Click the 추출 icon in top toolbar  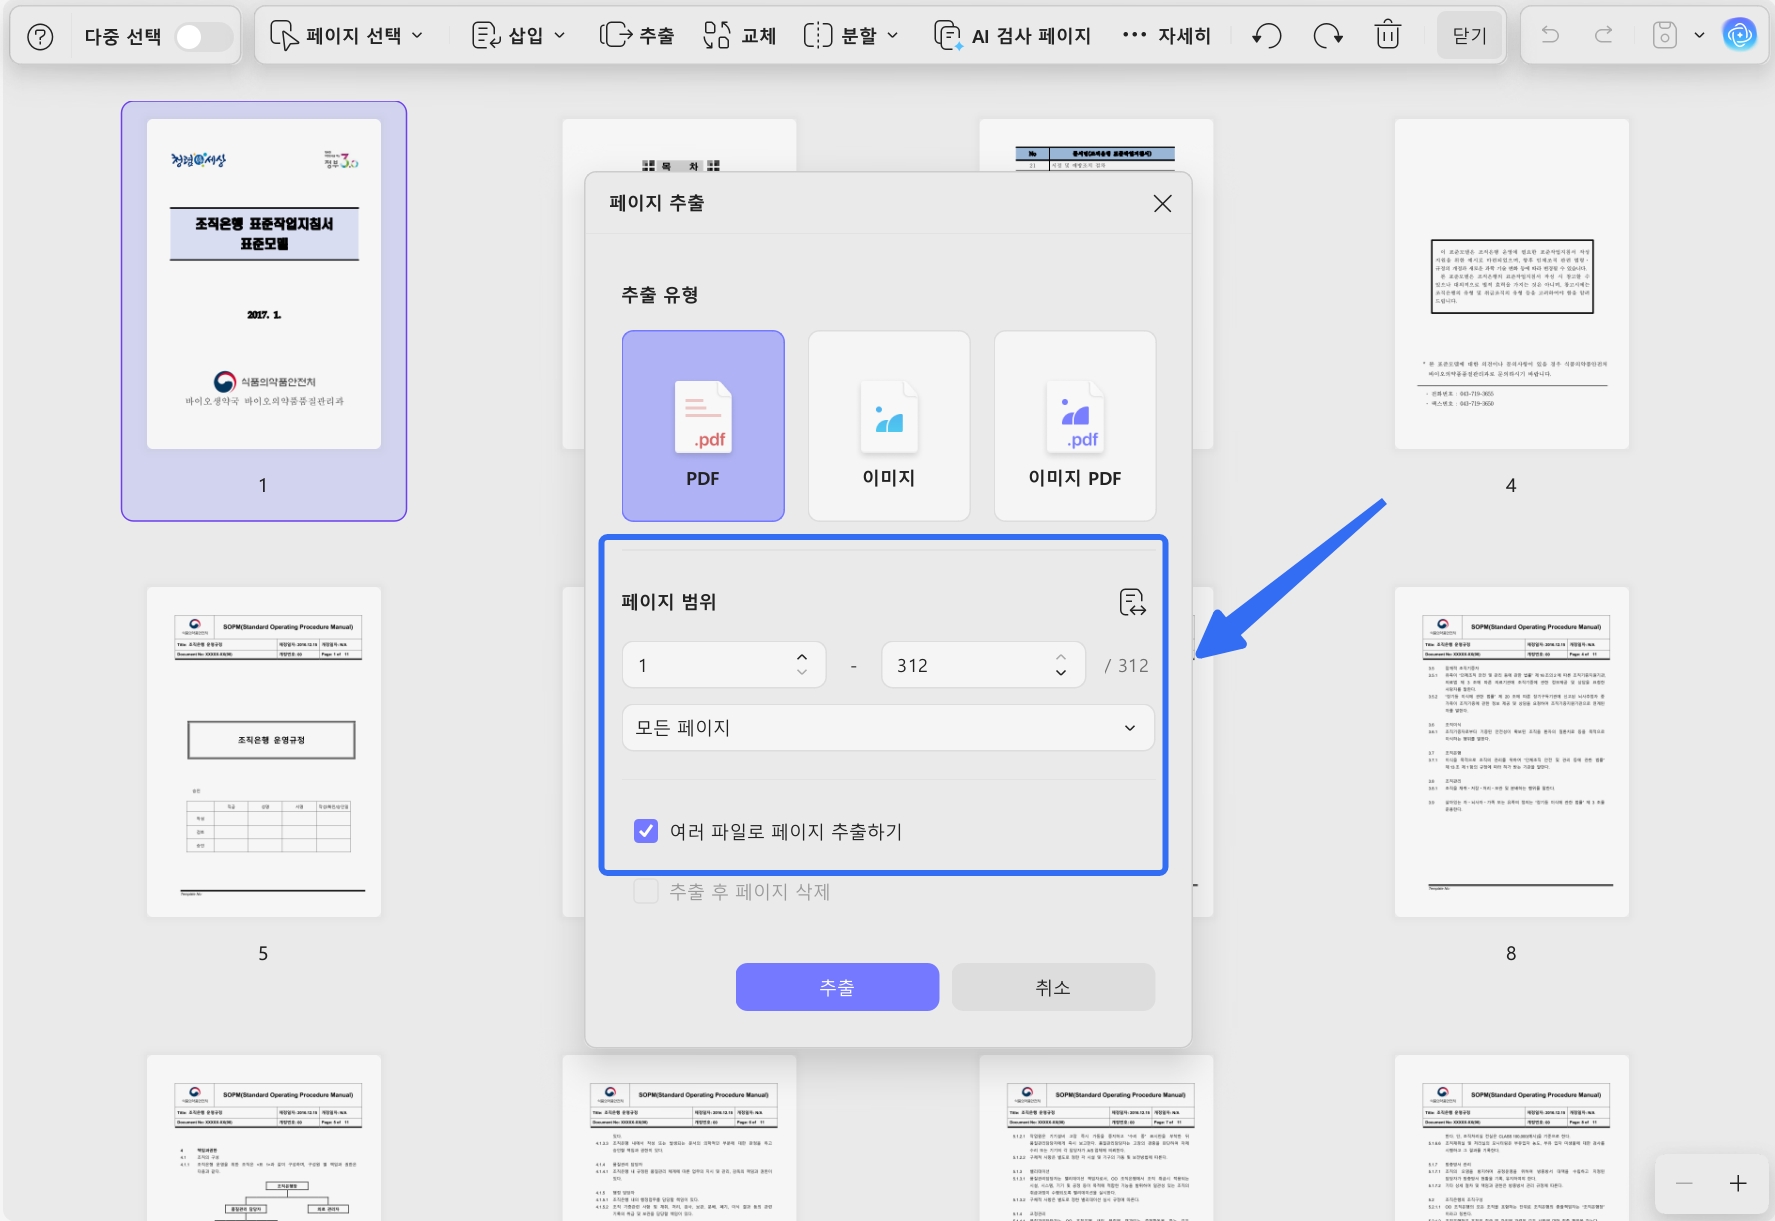(x=615, y=36)
